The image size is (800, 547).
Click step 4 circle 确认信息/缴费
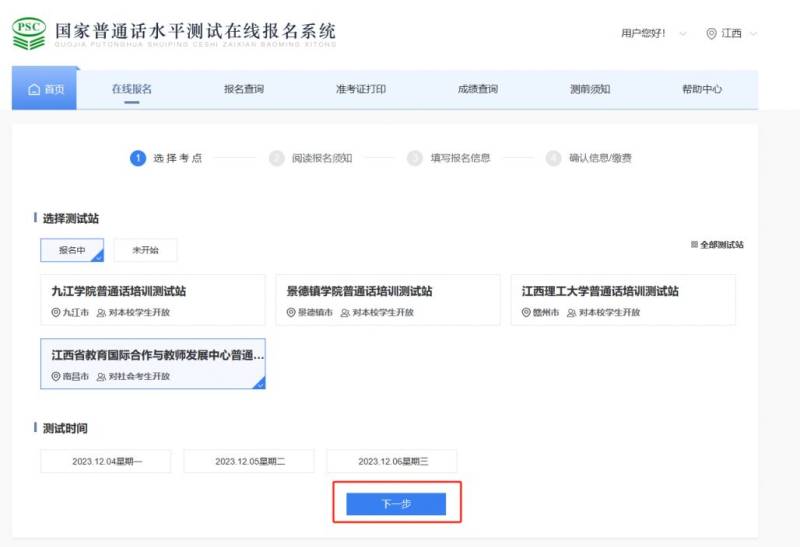coord(553,158)
